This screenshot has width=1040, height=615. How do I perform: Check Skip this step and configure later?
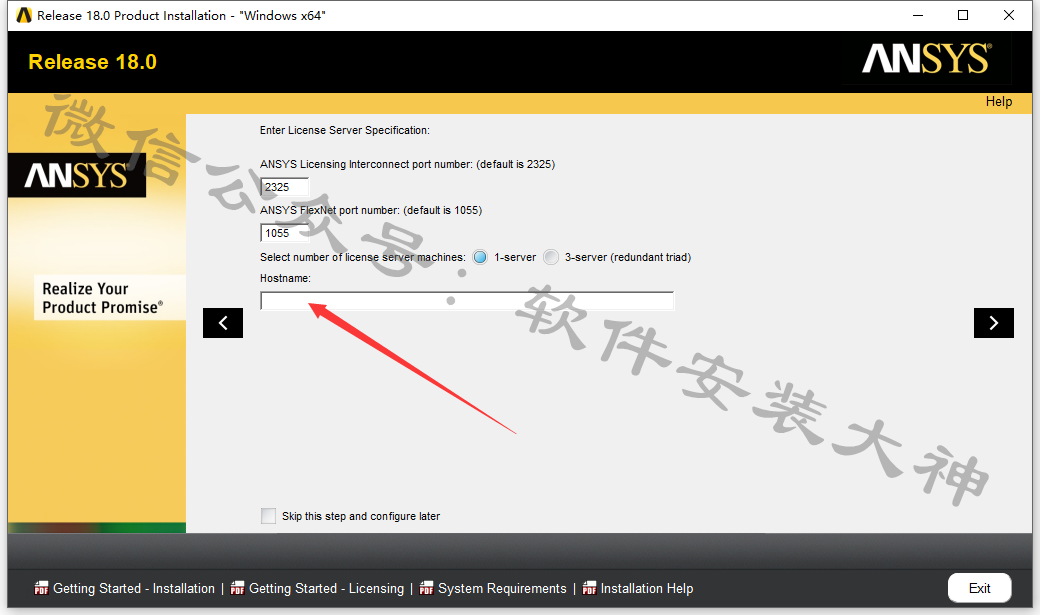269,516
